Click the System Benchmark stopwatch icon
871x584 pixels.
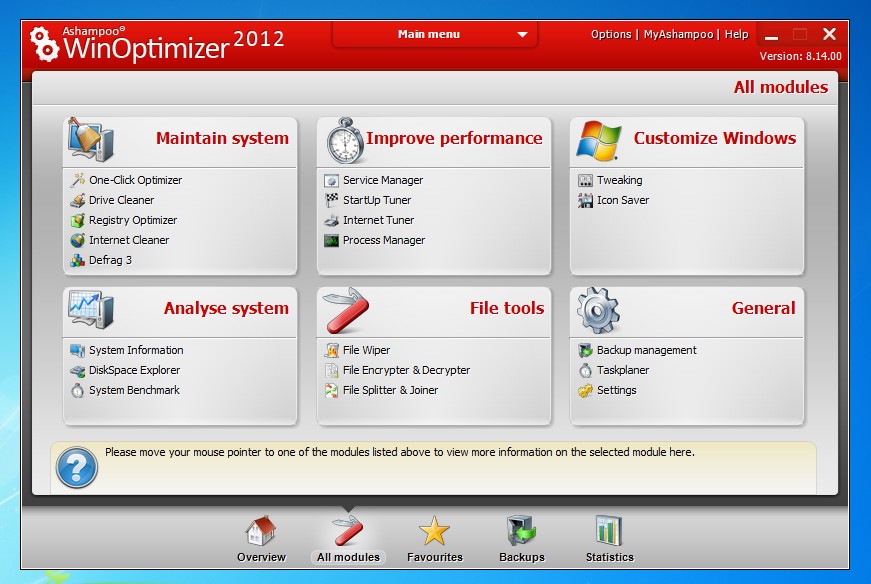point(78,390)
